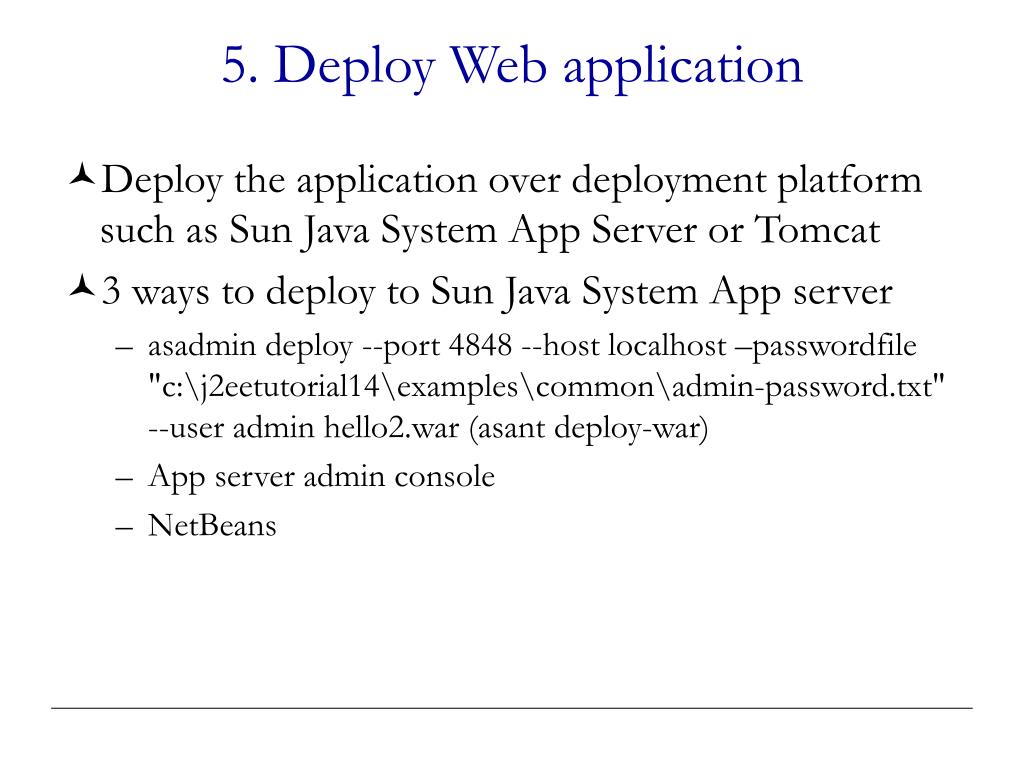Click the line "Deploy the application over deployment platform"
This screenshot has height=768, width=1024.
(511, 181)
